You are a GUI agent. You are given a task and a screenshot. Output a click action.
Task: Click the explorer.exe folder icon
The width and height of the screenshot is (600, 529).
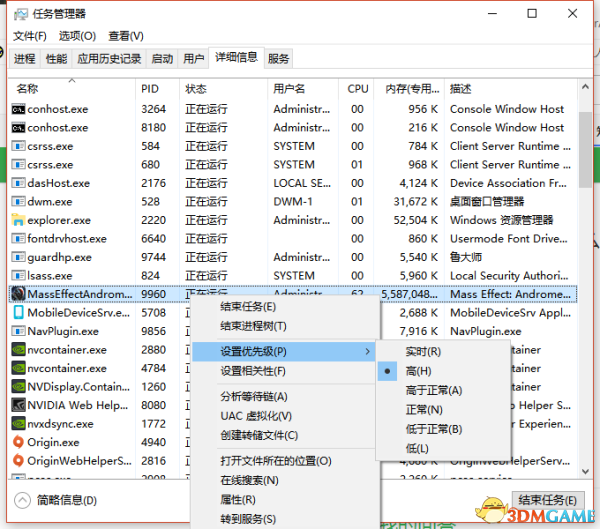18,220
